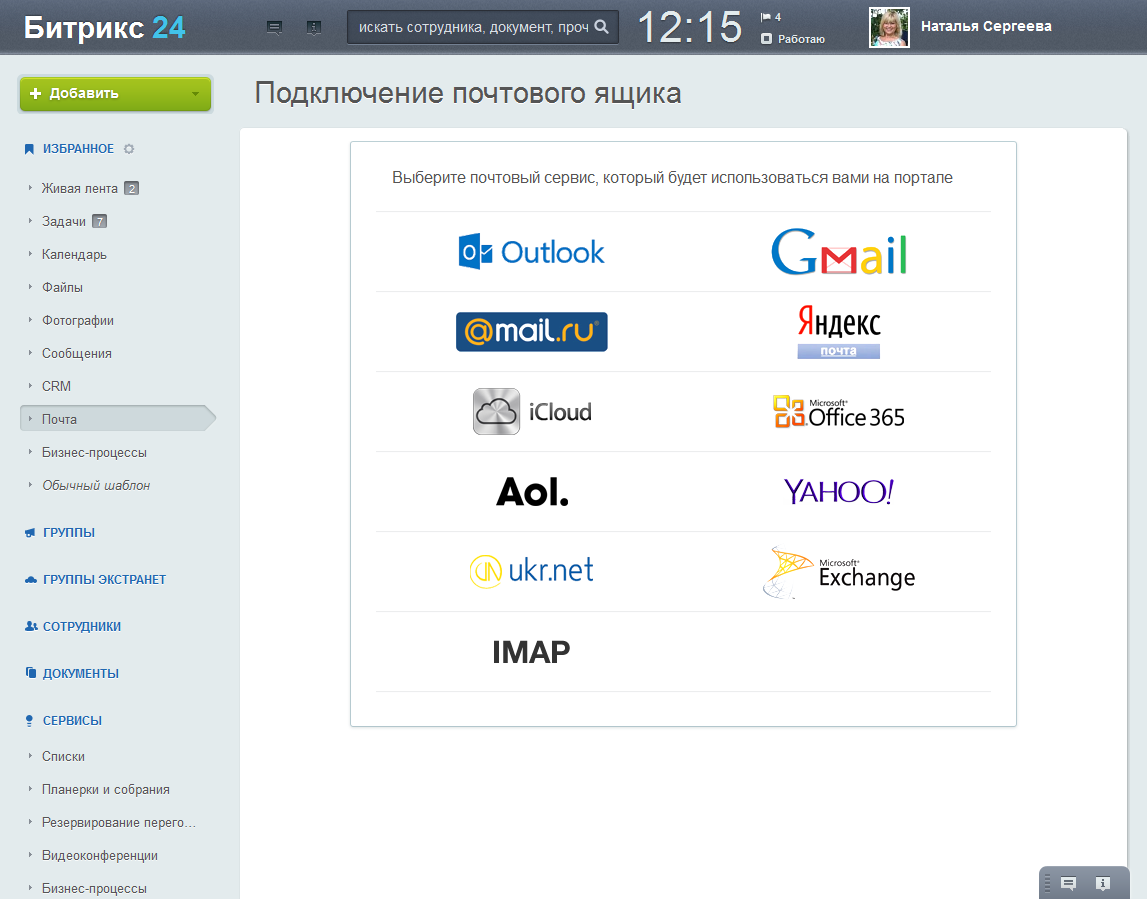
Task: Pick the ukr.net mail service
Action: pos(532,571)
